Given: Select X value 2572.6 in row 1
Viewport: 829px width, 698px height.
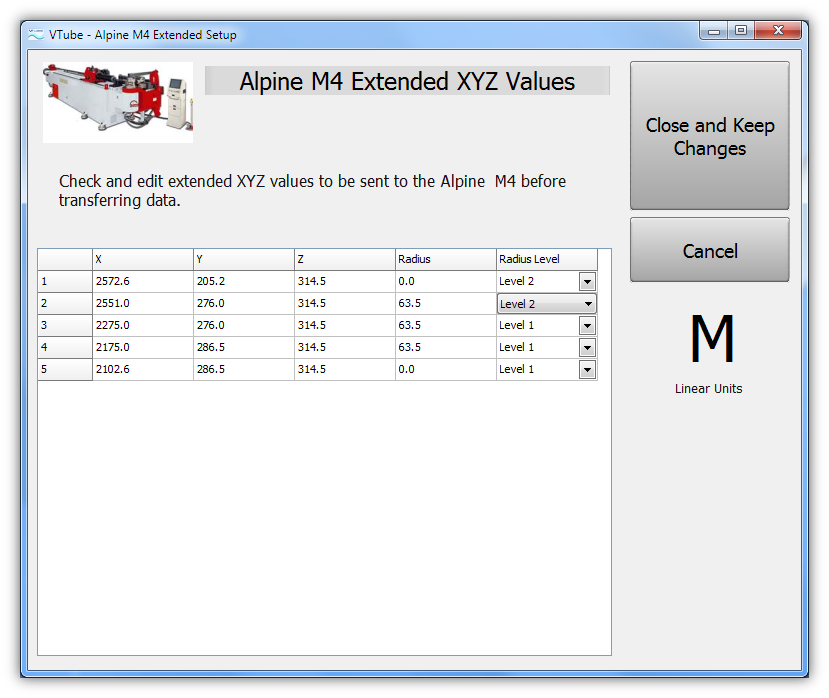Looking at the screenshot, I should pyautogui.click(x=142, y=282).
